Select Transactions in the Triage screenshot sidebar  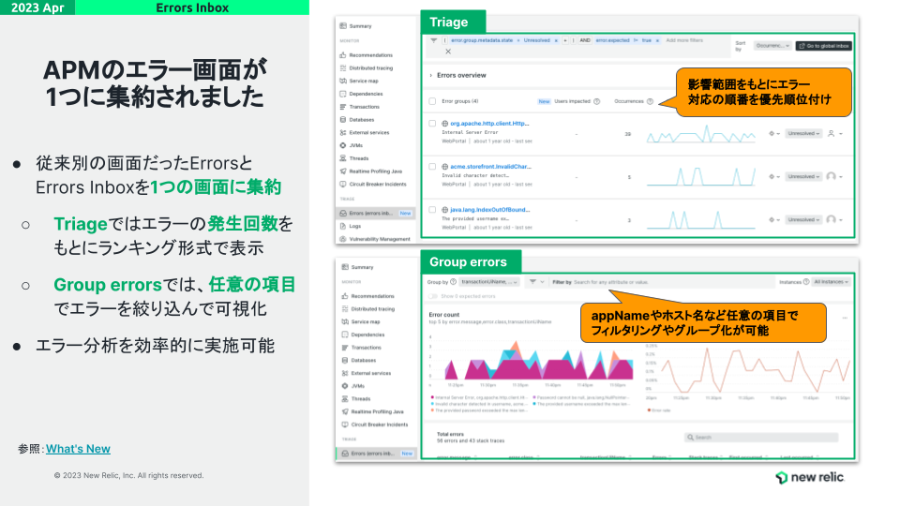(360, 107)
